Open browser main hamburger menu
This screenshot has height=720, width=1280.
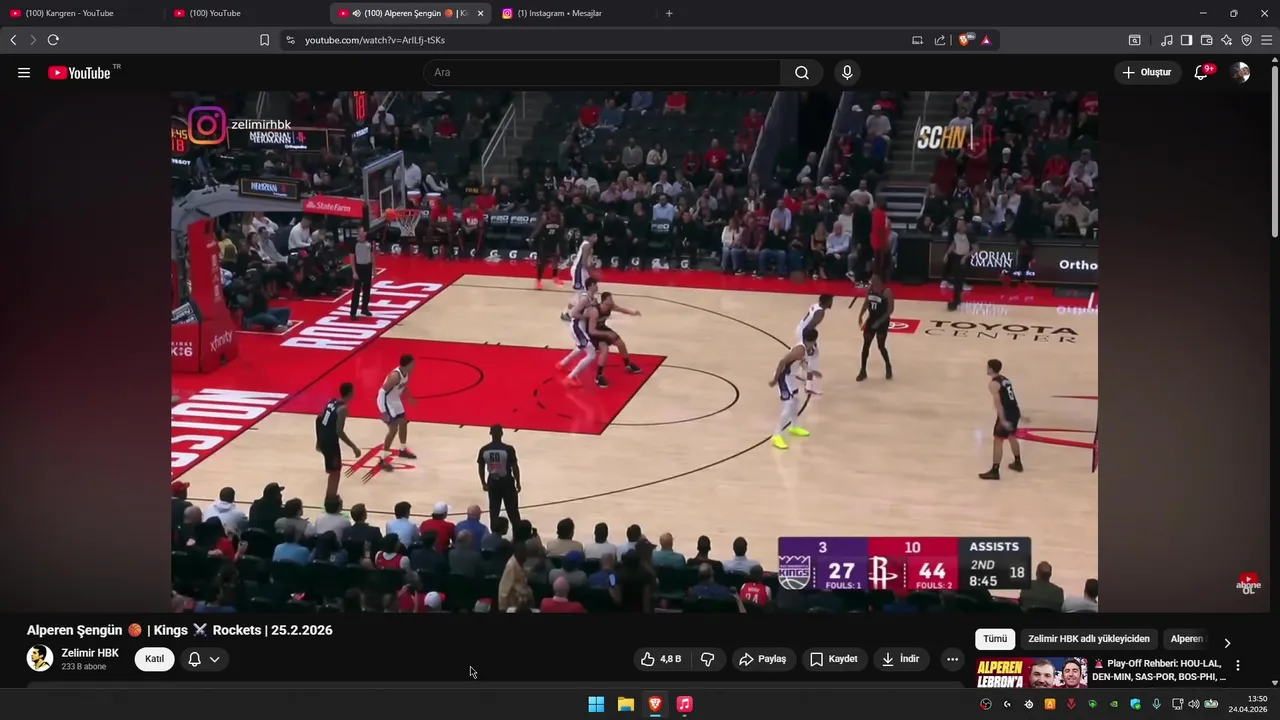tap(1267, 40)
